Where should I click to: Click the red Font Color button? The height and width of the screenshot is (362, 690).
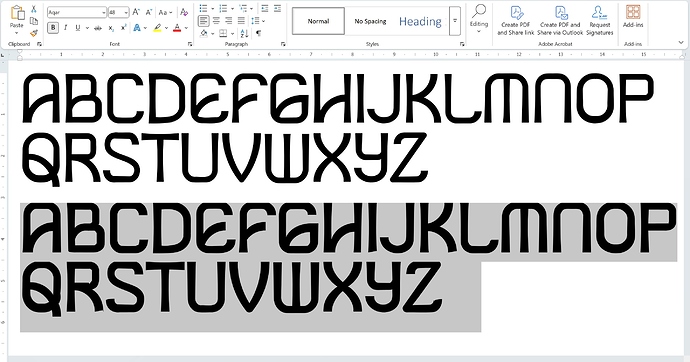point(177,28)
